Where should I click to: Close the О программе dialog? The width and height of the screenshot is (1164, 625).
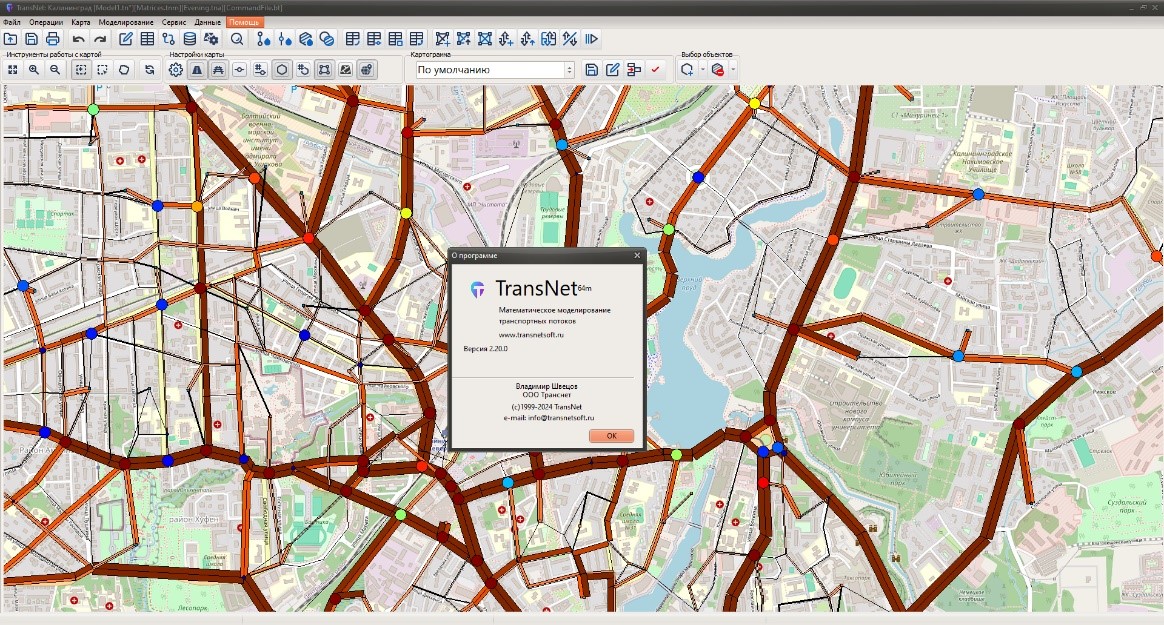637,255
